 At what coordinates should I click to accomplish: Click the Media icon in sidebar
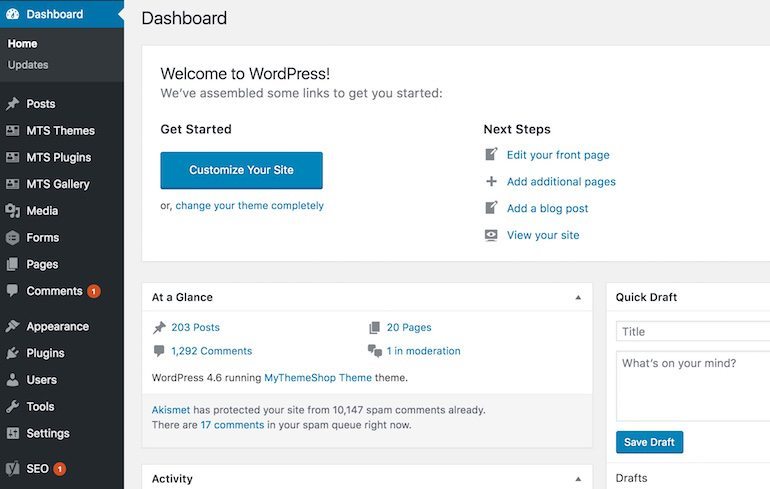point(12,211)
